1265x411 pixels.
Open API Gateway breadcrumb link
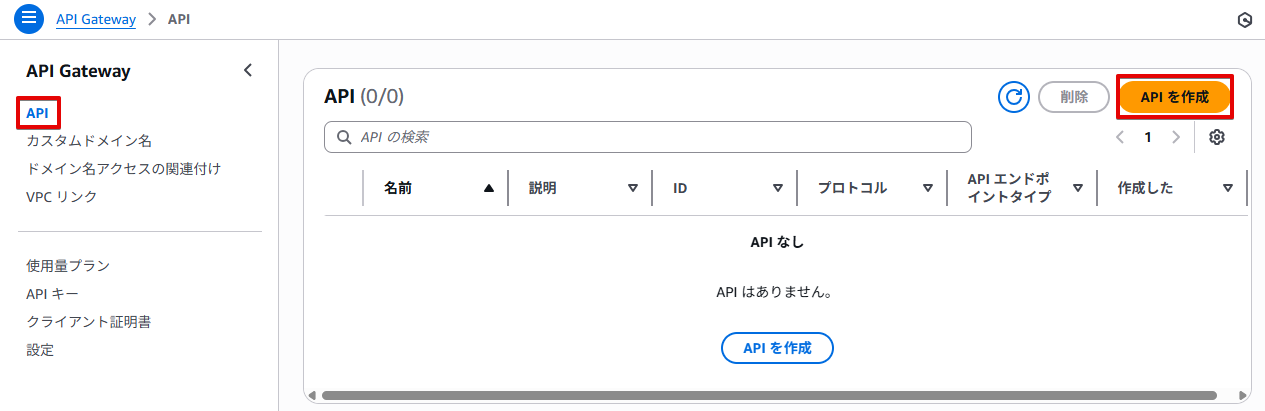click(x=96, y=19)
